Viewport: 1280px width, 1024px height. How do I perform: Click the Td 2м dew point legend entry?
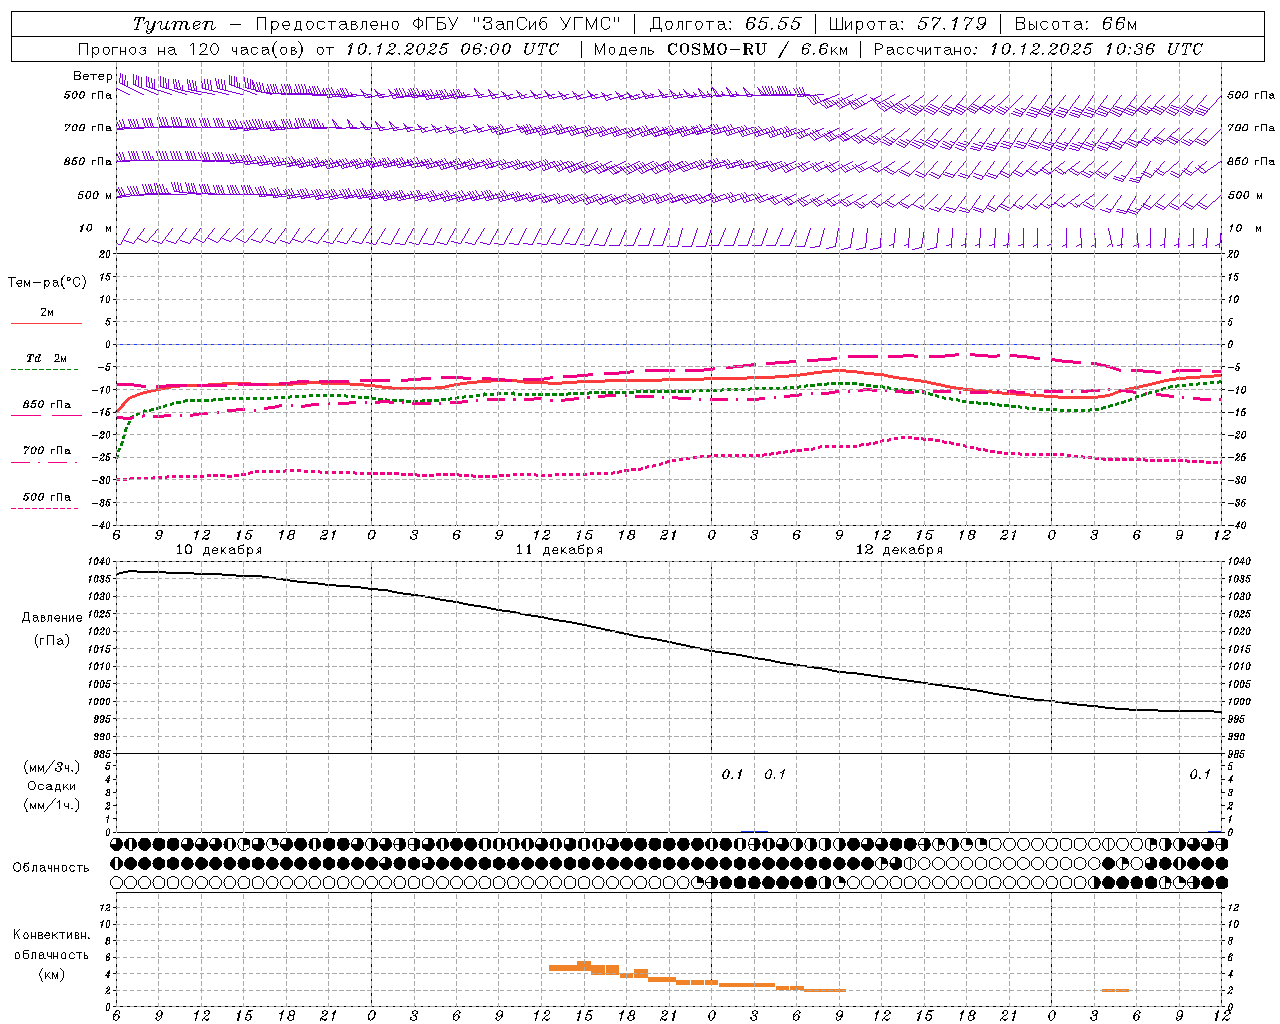pyautogui.click(x=47, y=358)
